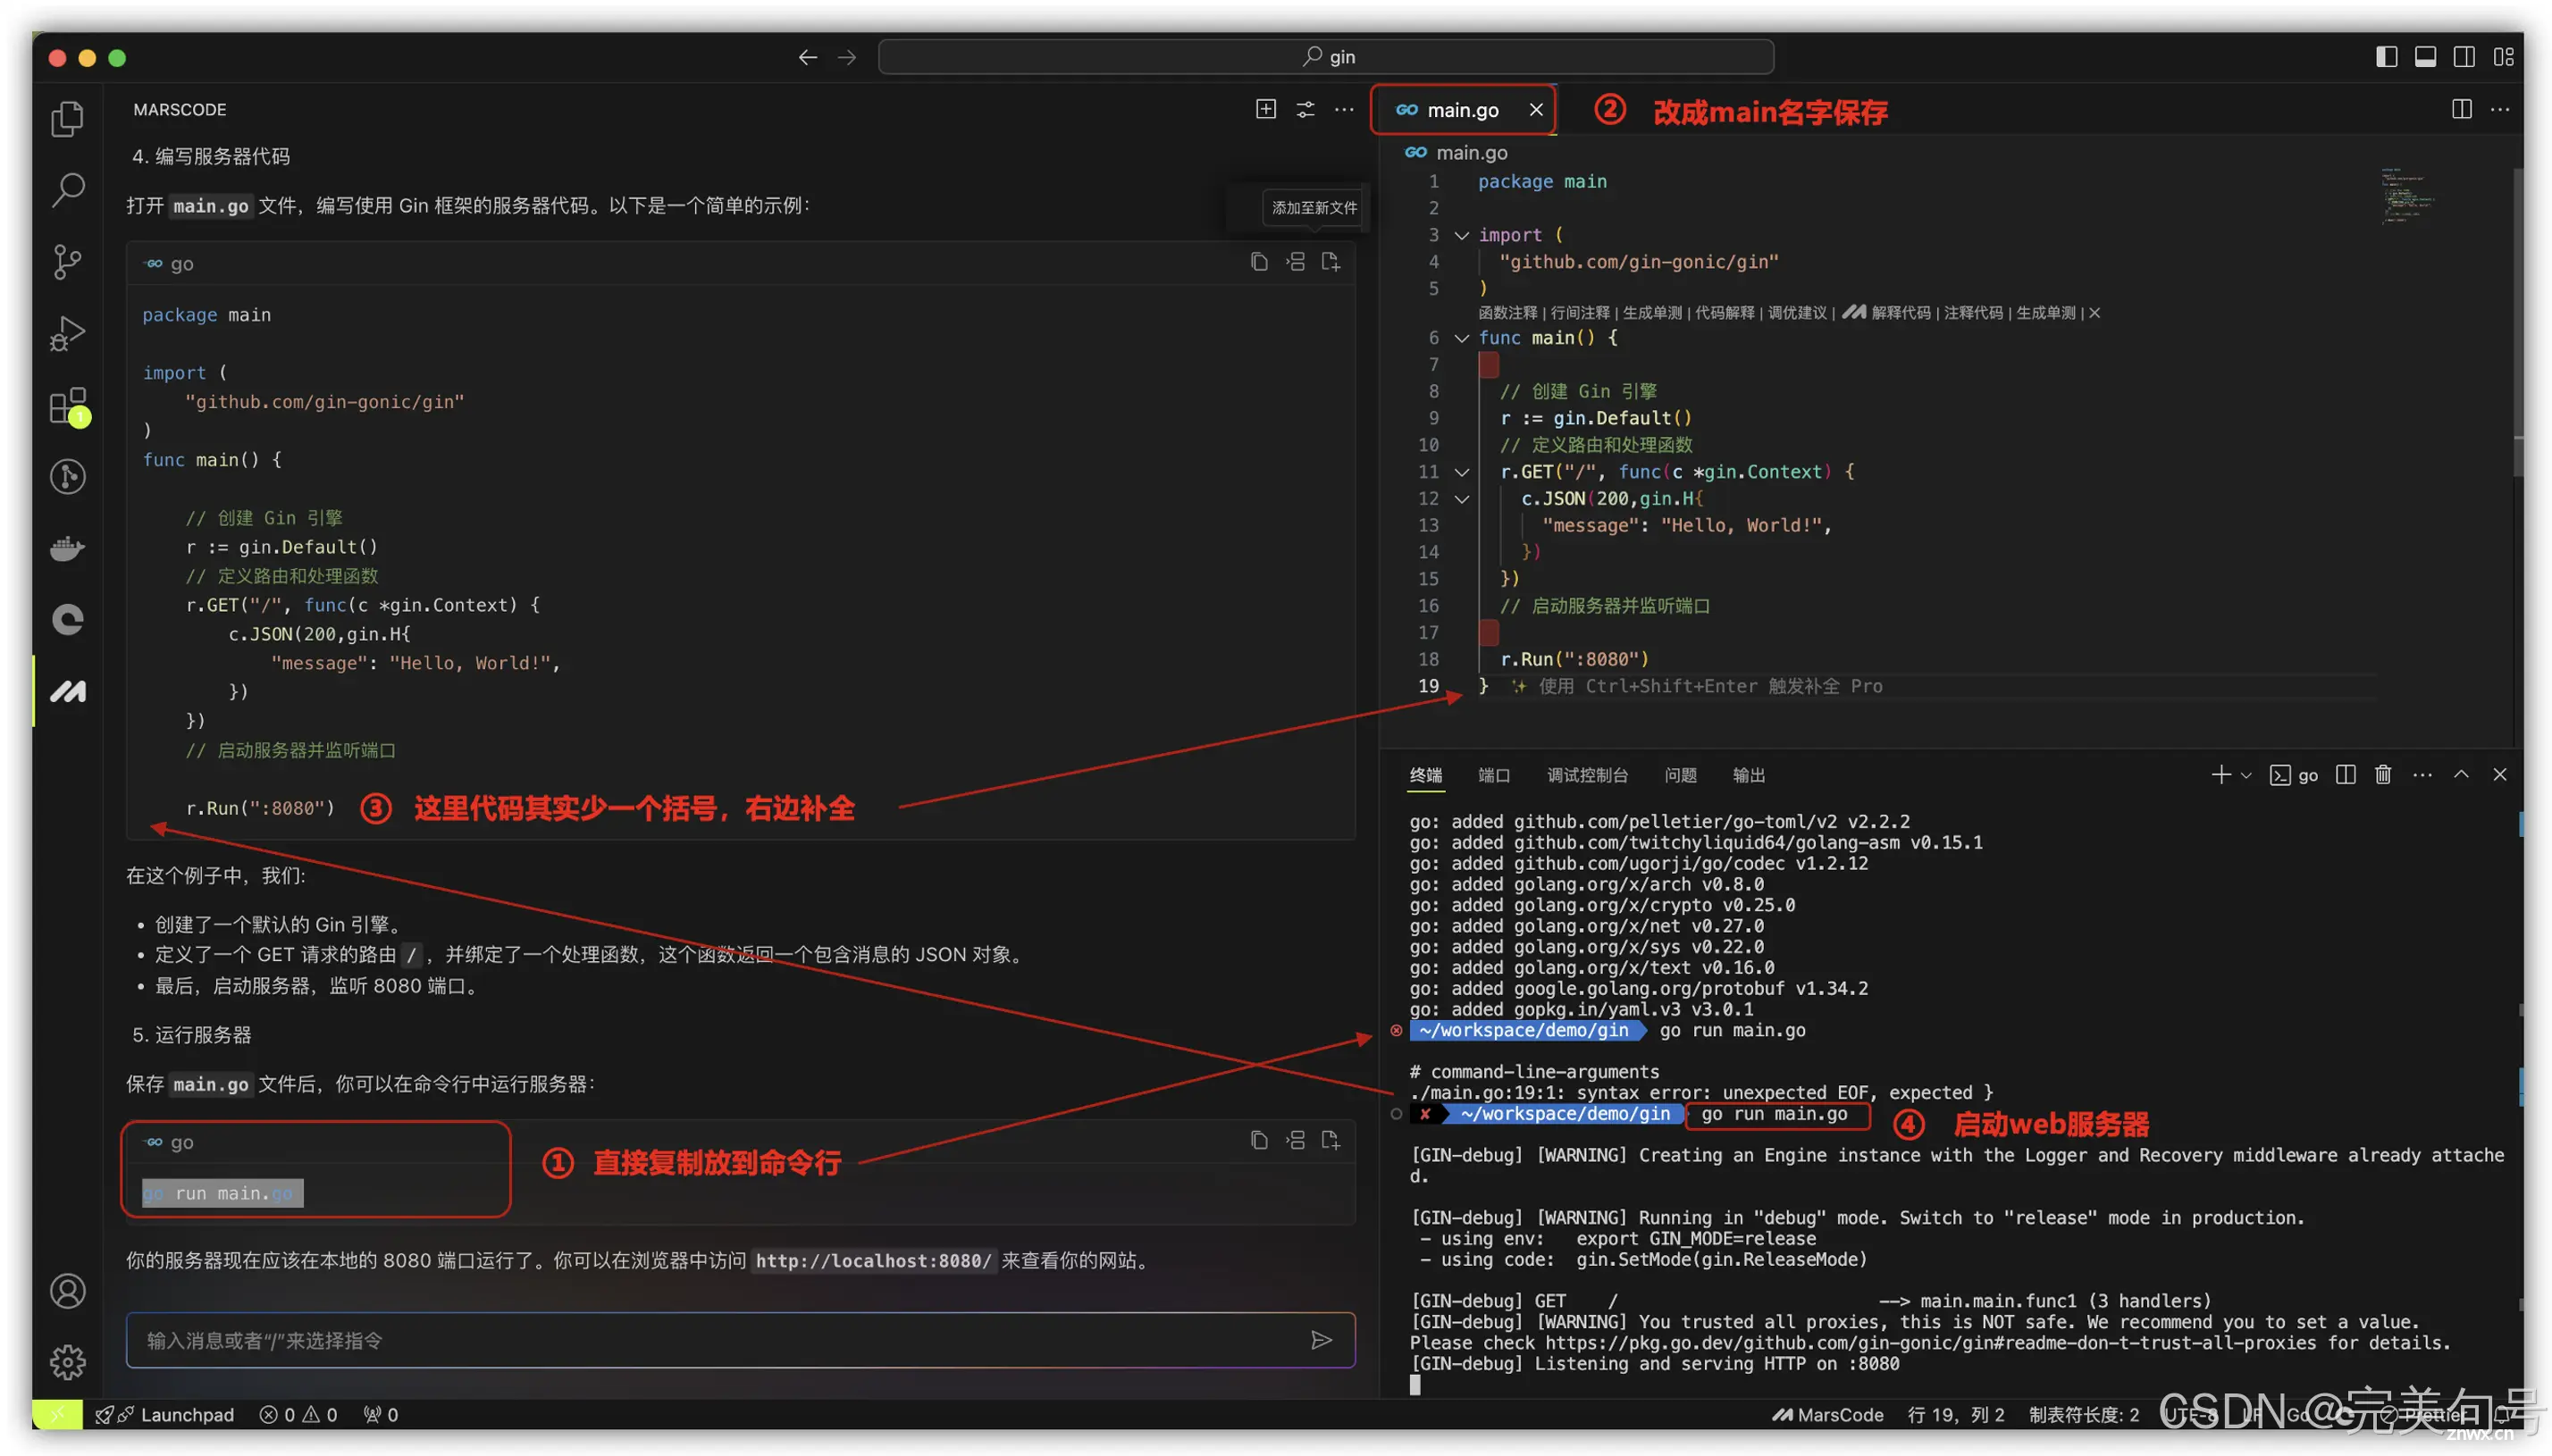This screenshot has width=2552, height=1456.
Task: Open the Accounts menu icon
Action: click(67, 1290)
